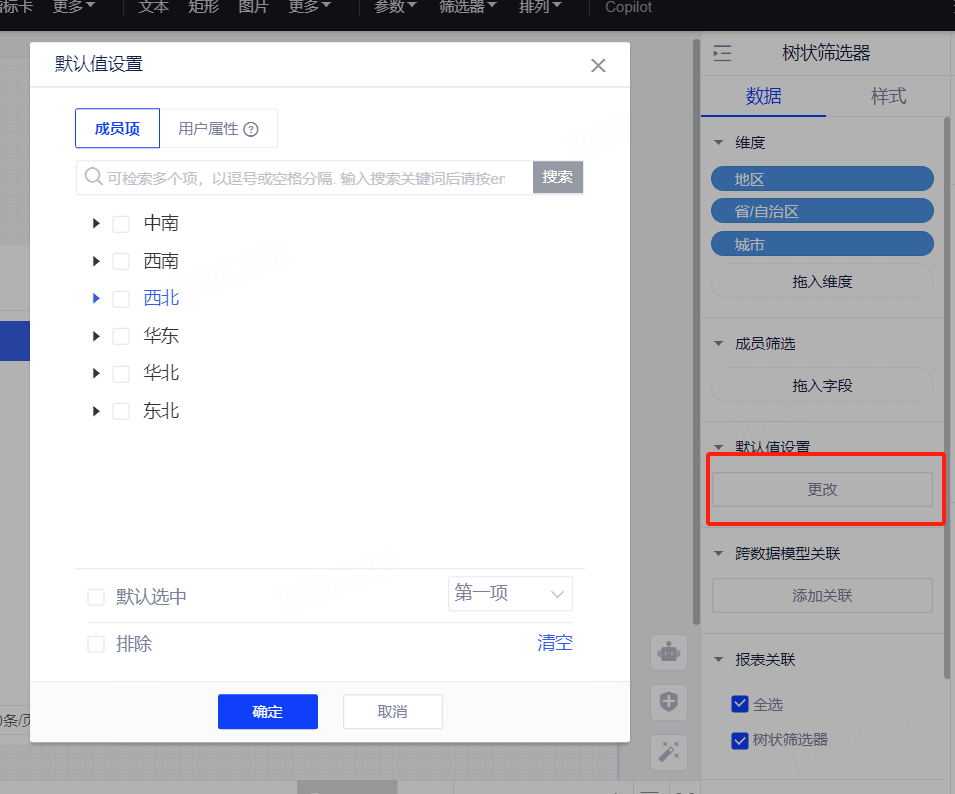Uncheck 全选 under 报表关联
955x794 pixels.
pyautogui.click(x=740, y=704)
